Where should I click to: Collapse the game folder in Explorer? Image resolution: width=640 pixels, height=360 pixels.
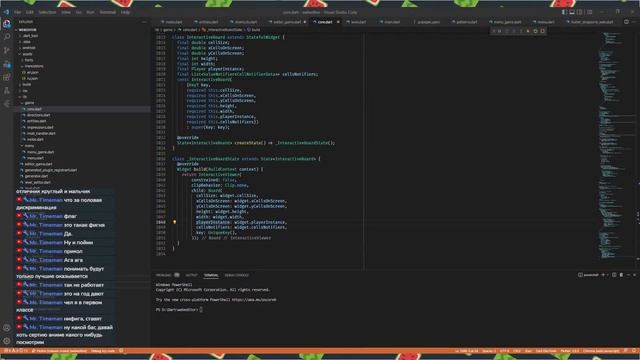(x=29, y=103)
